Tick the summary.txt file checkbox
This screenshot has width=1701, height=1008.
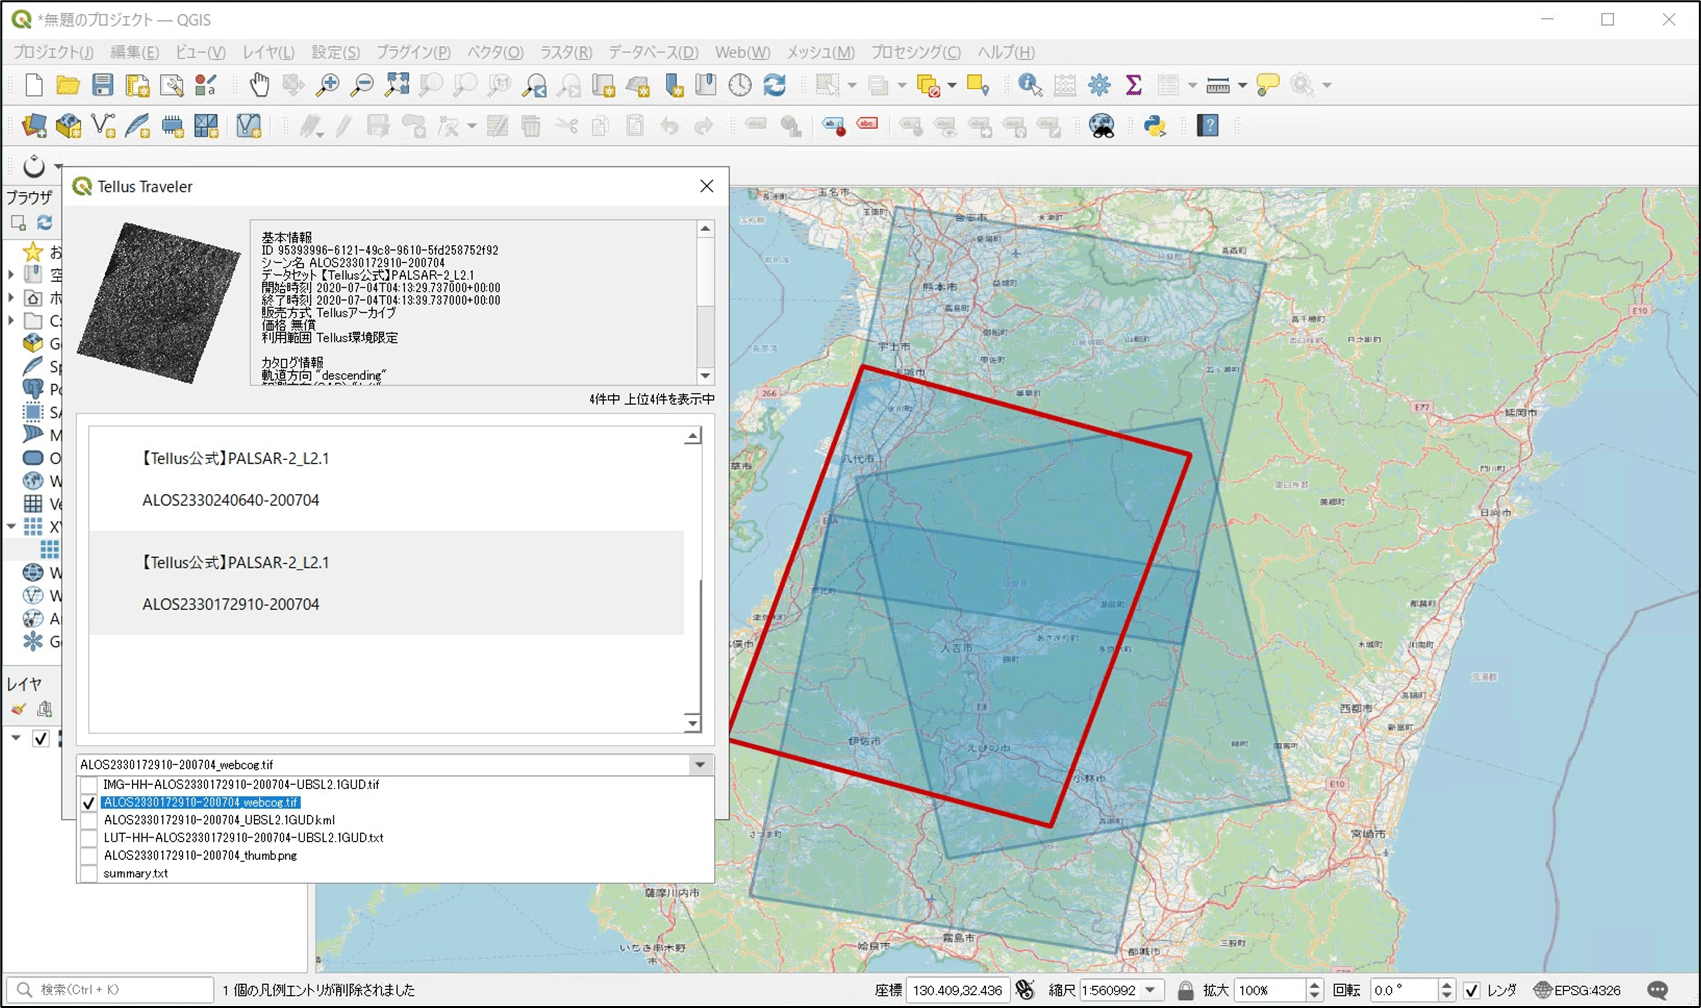[89, 874]
